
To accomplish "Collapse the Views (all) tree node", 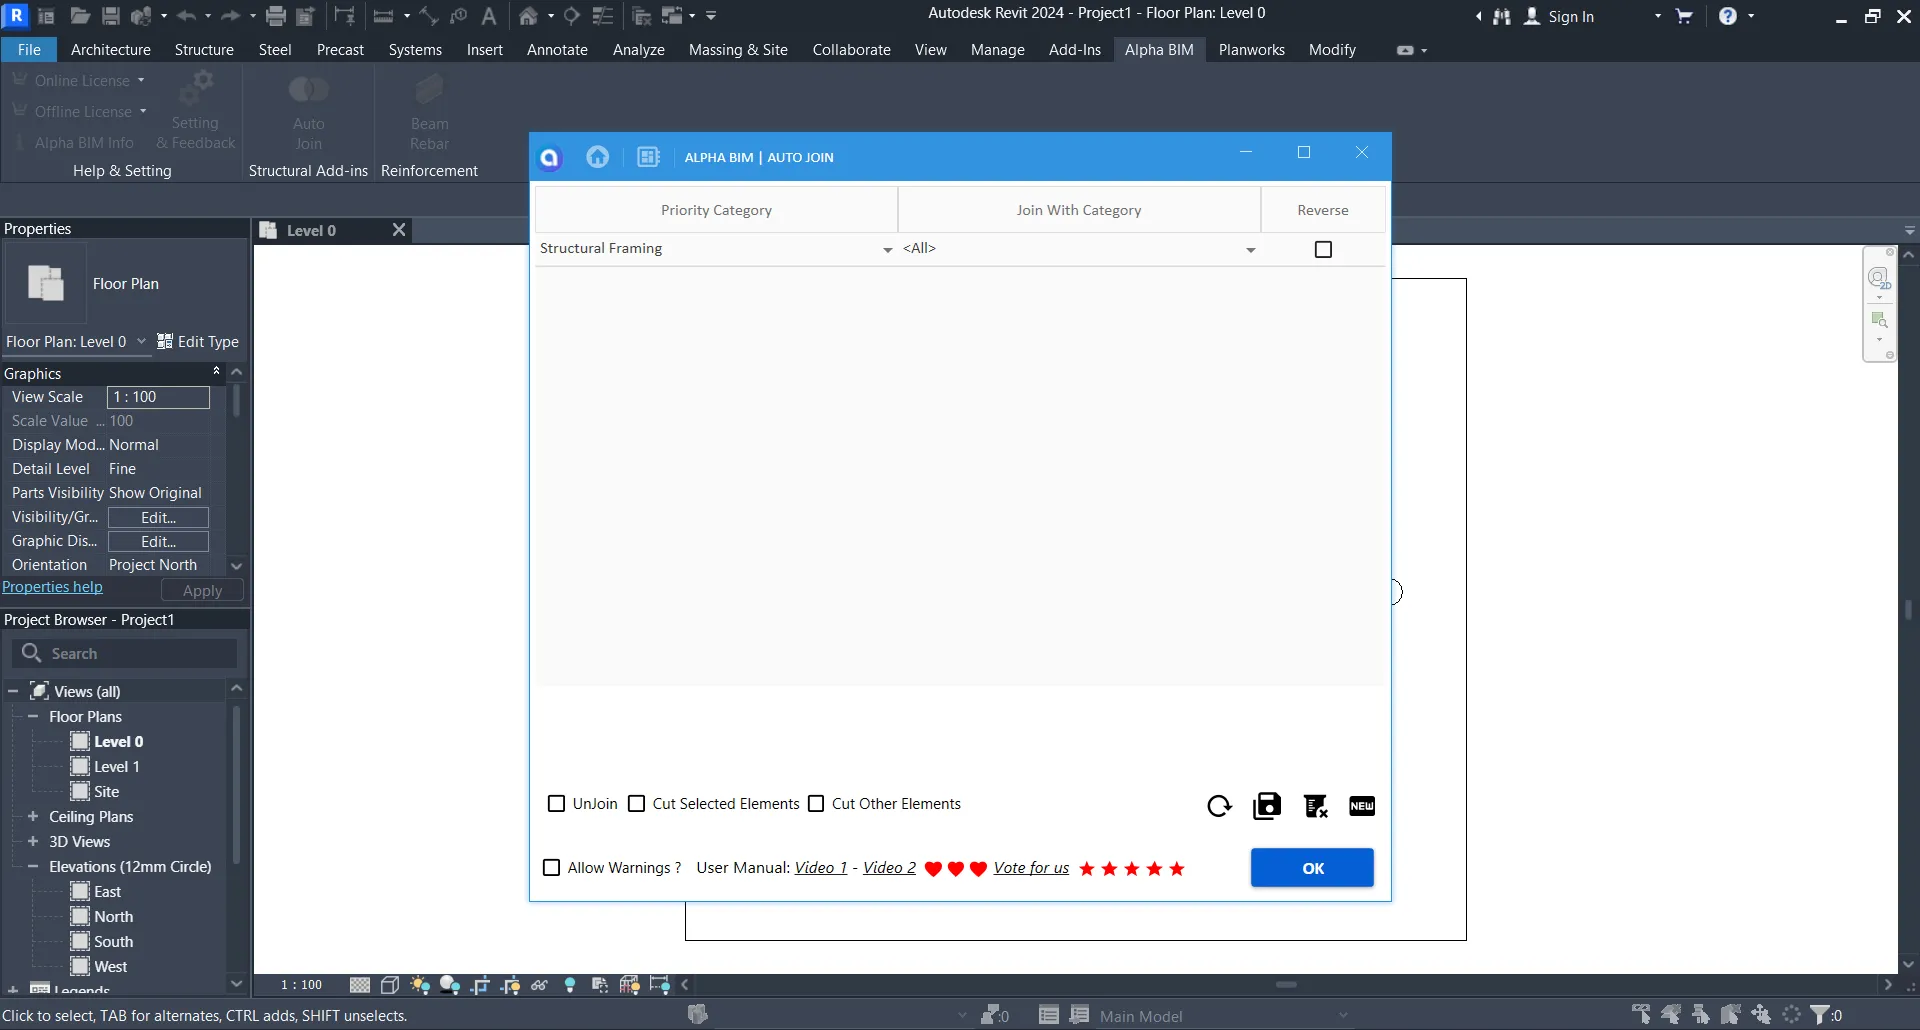I will pos(13,691).
